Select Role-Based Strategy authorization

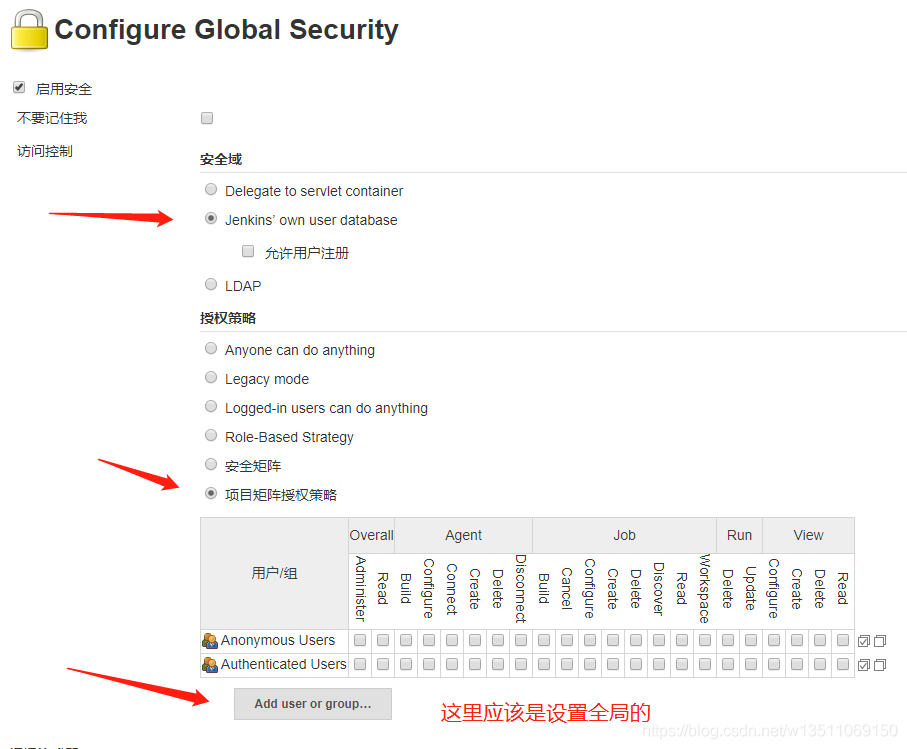pos(211,435)
